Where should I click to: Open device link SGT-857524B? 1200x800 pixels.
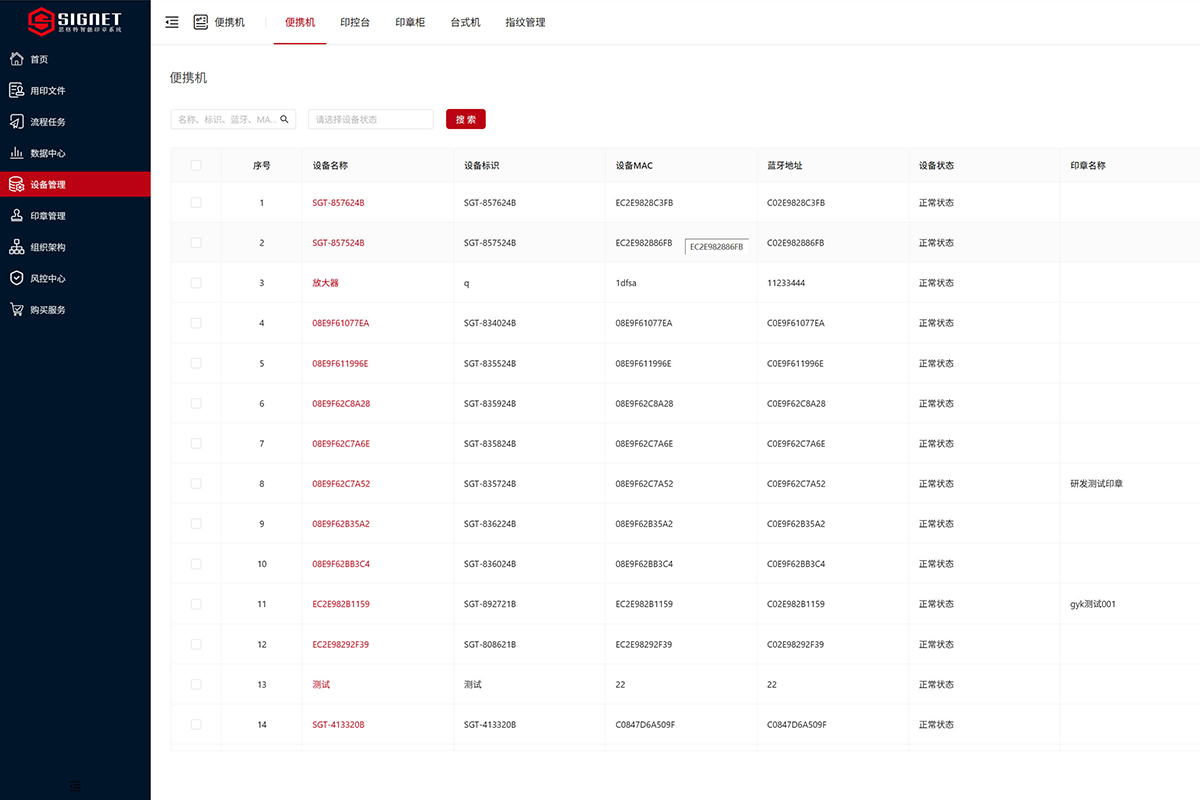click(x=338, y=242)
